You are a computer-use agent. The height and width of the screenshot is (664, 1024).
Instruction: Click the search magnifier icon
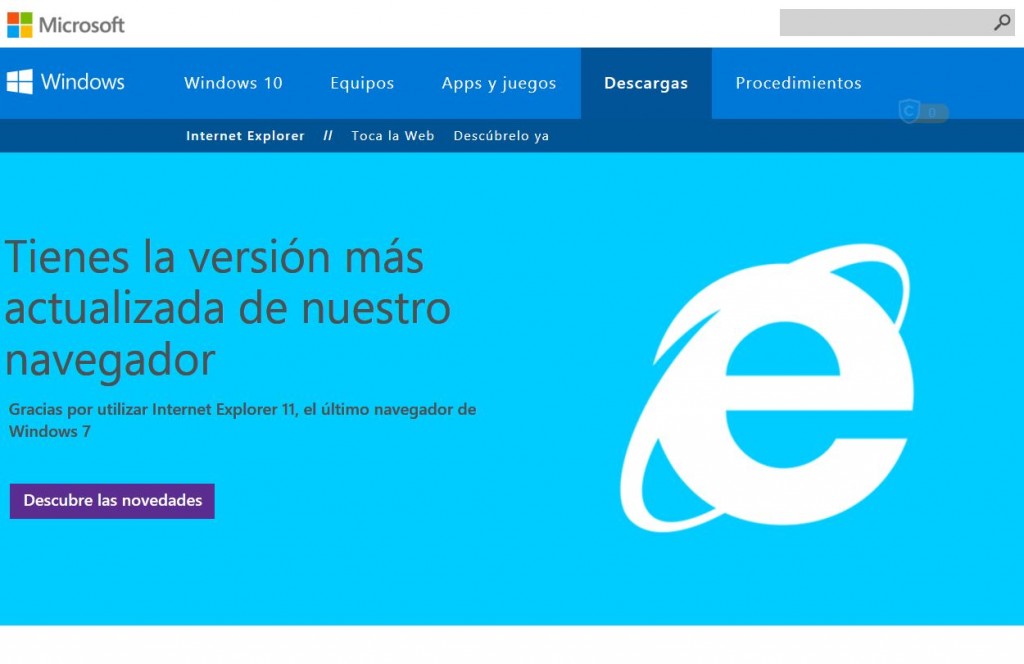1002,22
